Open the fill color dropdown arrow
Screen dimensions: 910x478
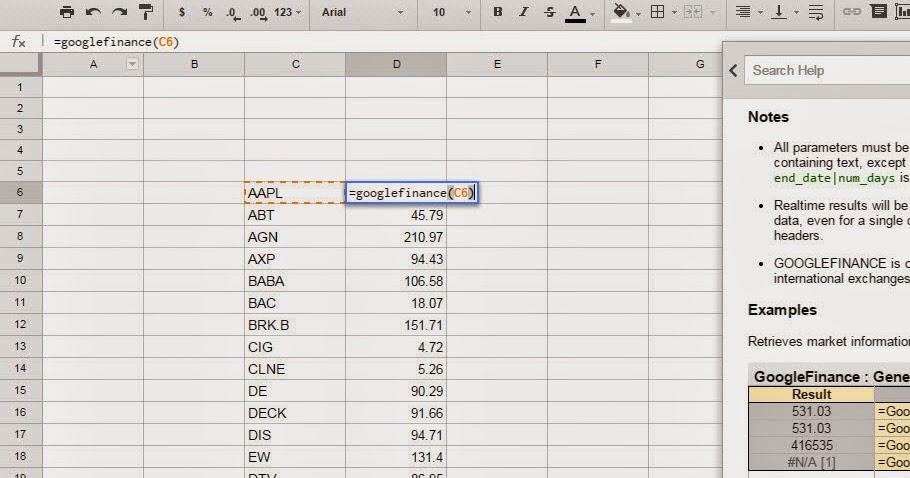coord(638,13)
